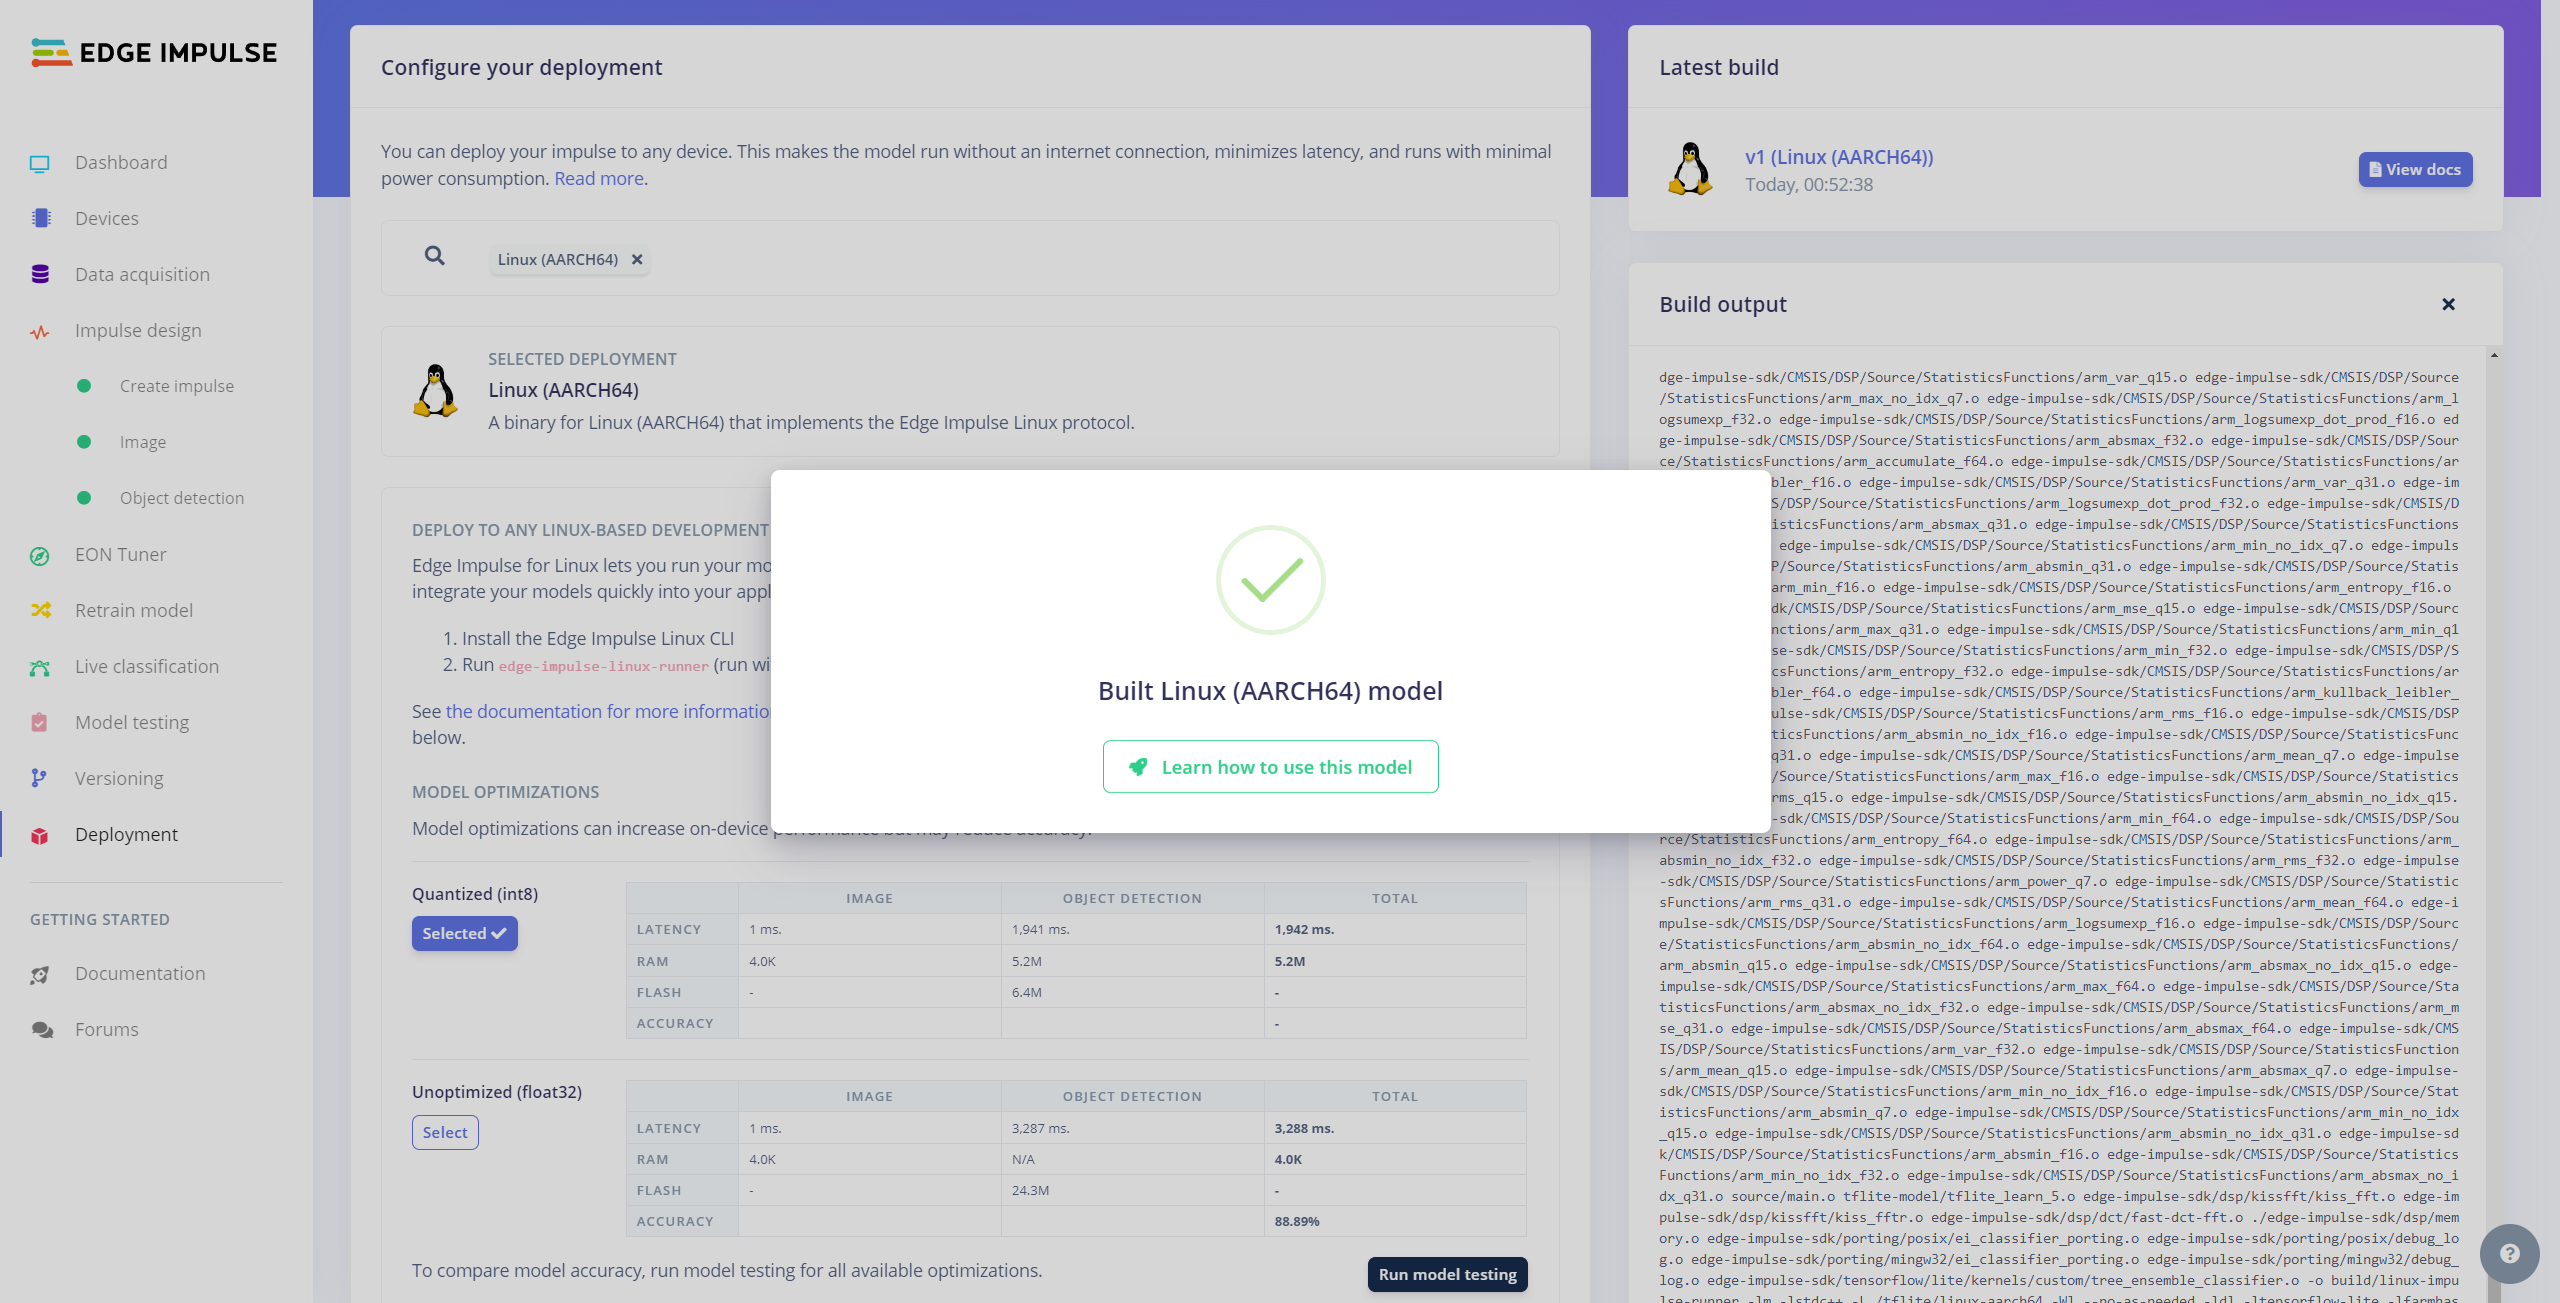Click the Data acquisition sidebar icon
The image size is (2560, 1303).
[40, 273]
